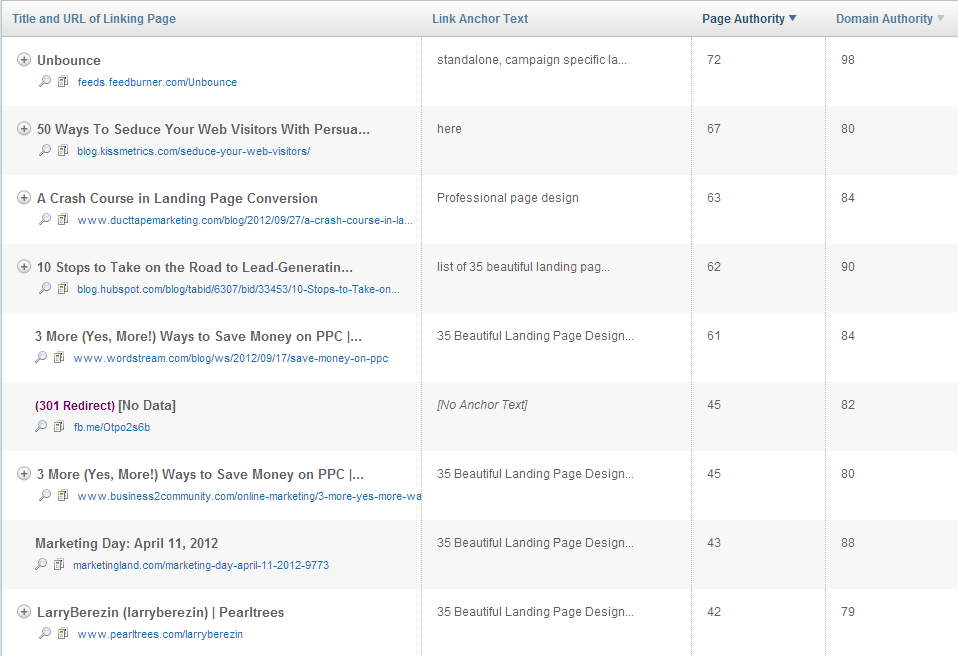Click Domain Authority value 88
This screenshot has height=656, width=958.
tap(847, 543)
